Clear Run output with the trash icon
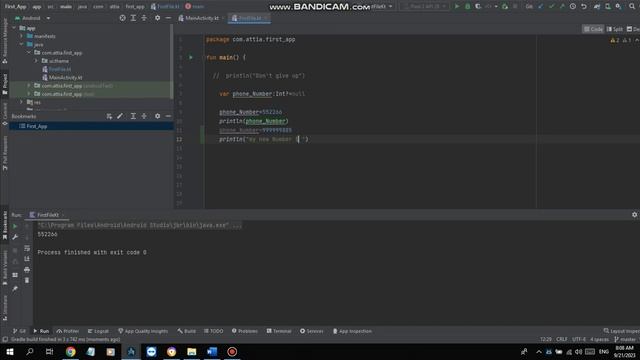640x360 pixels. coord(27,280)
